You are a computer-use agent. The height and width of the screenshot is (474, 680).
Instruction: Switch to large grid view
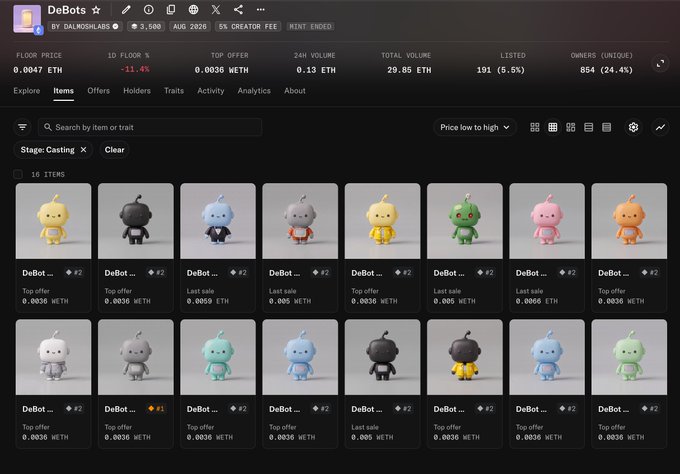coord(535,127)
